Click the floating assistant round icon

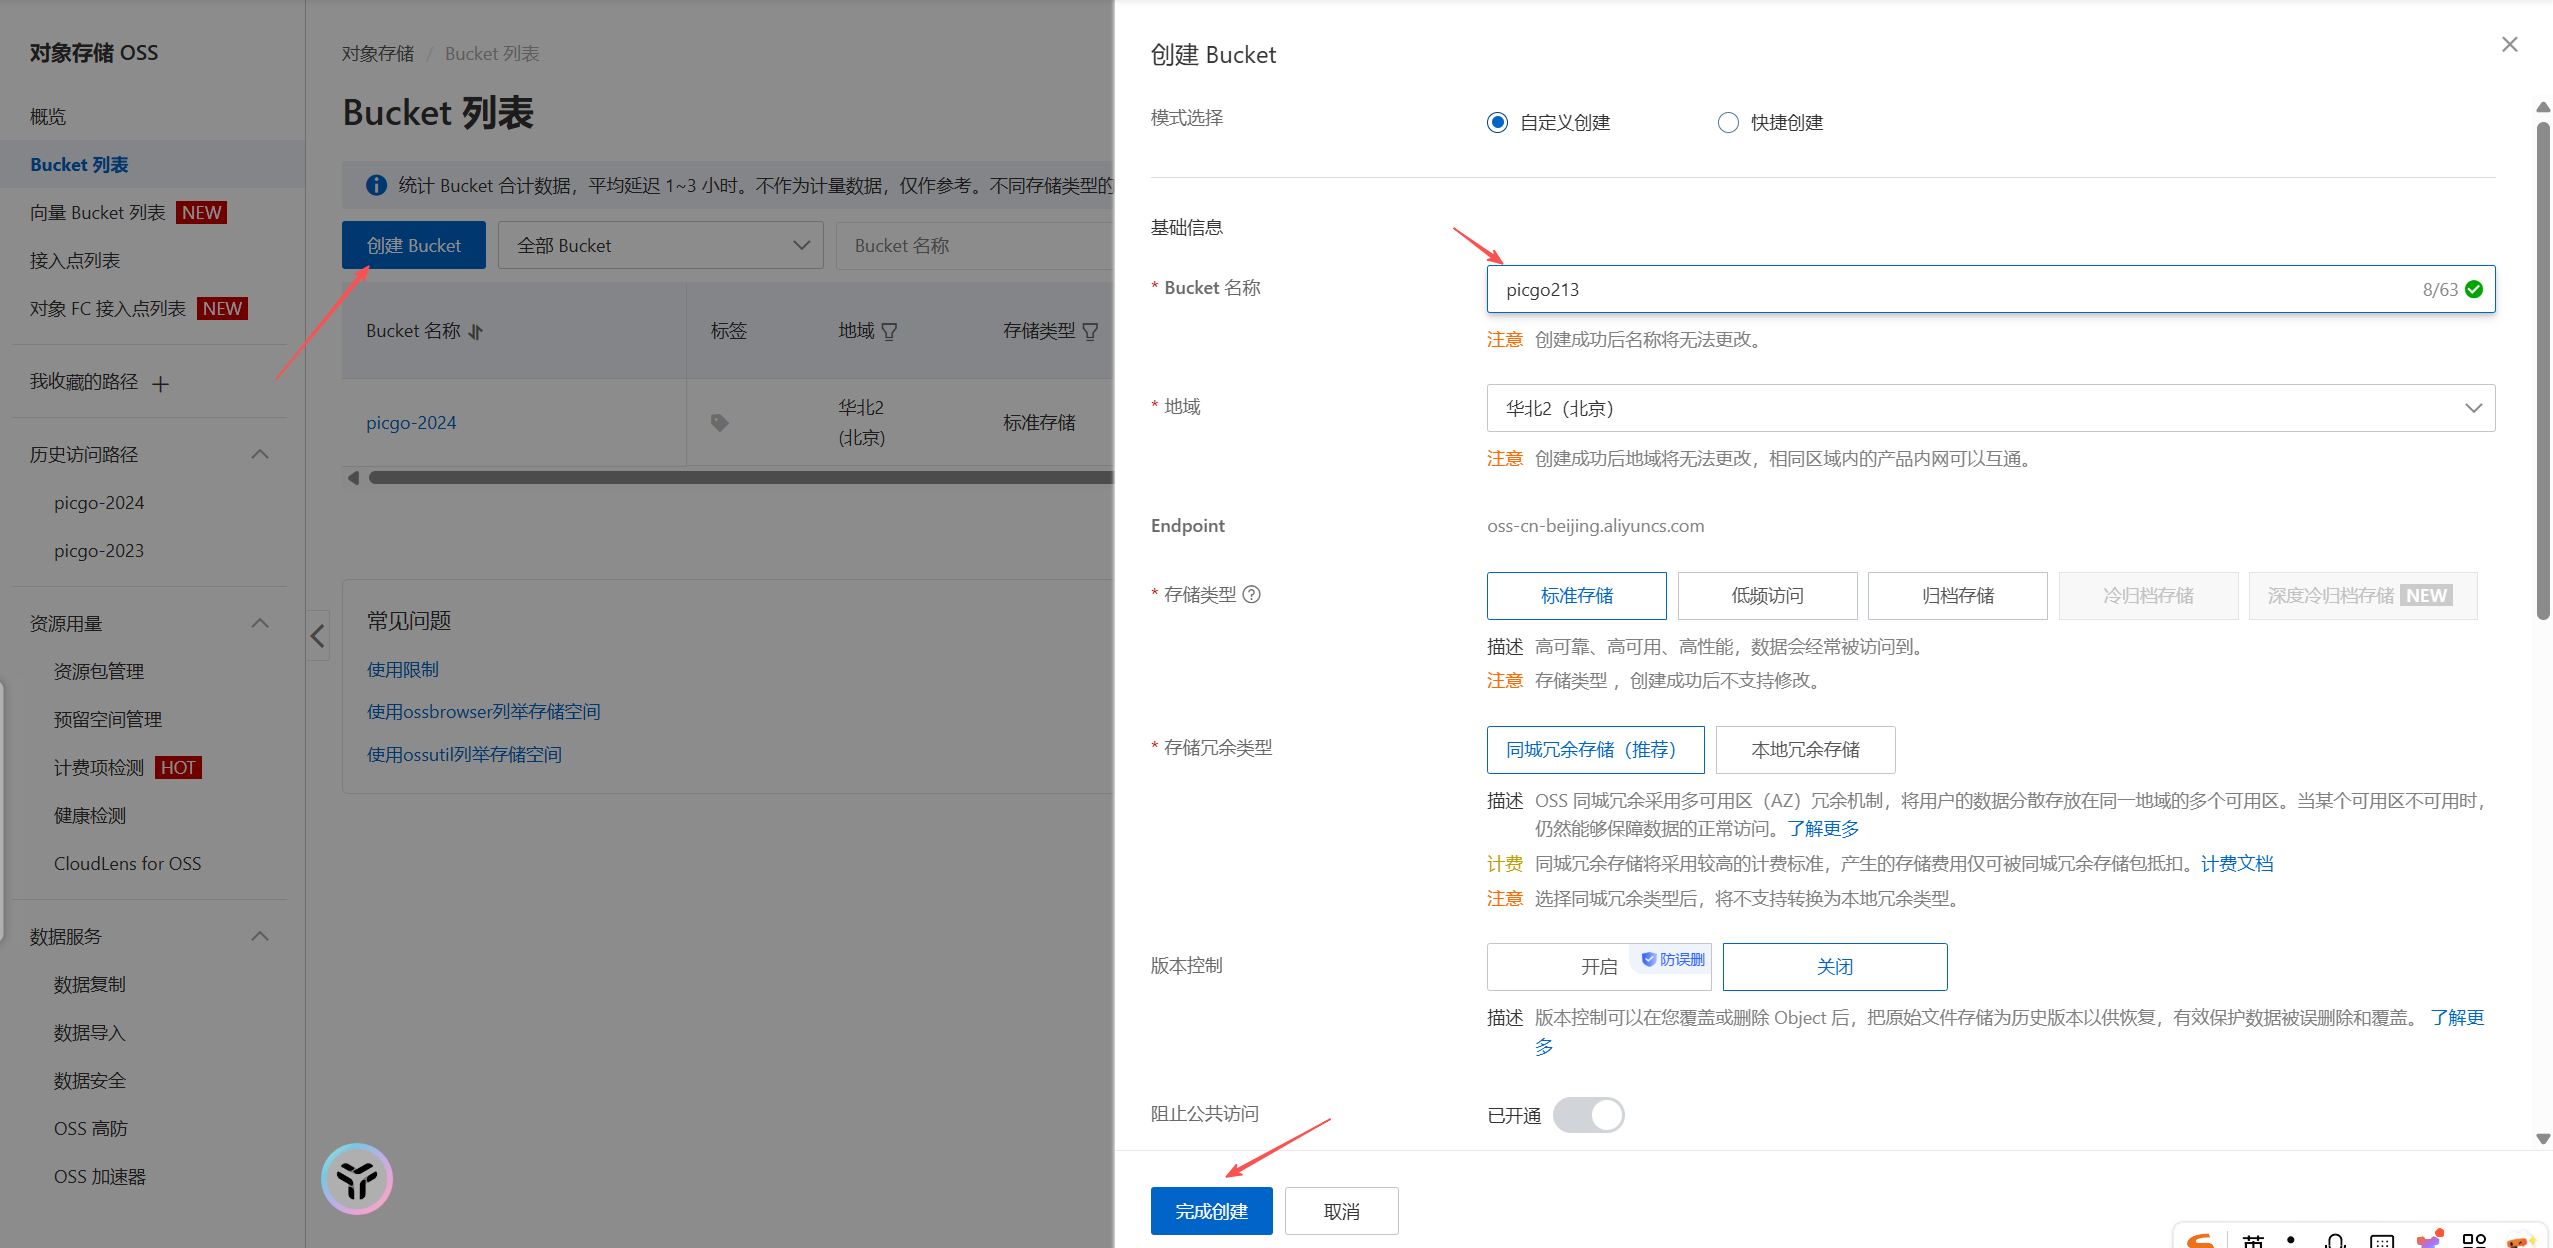pyautogui.click(x=357, y=1179)
